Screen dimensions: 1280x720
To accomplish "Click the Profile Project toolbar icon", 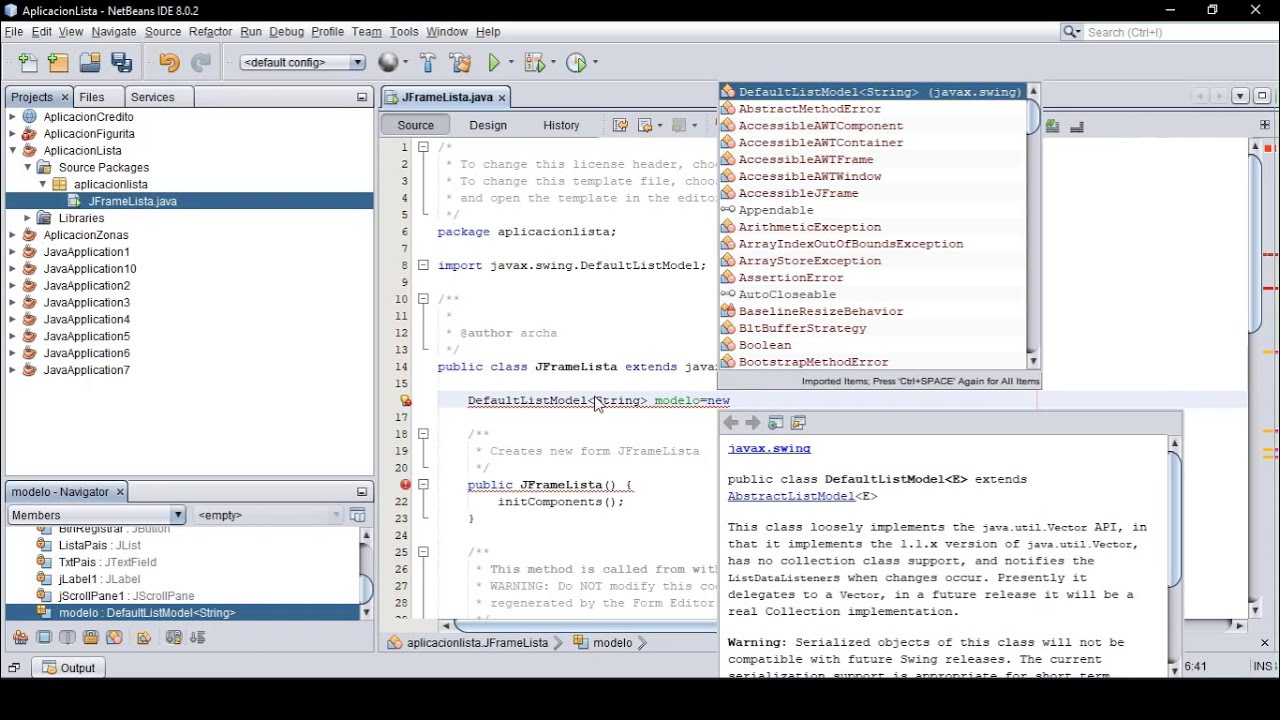I will pos(576,63).
